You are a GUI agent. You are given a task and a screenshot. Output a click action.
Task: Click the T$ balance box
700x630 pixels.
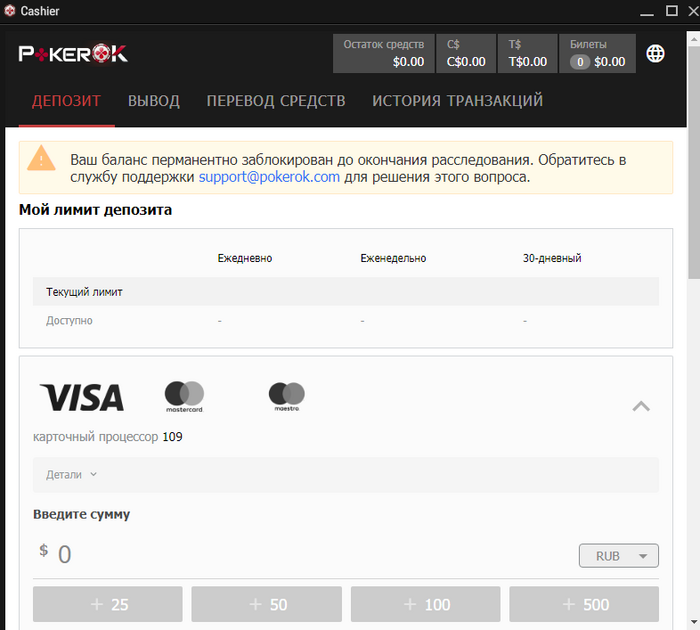click(x=528, y=54)
